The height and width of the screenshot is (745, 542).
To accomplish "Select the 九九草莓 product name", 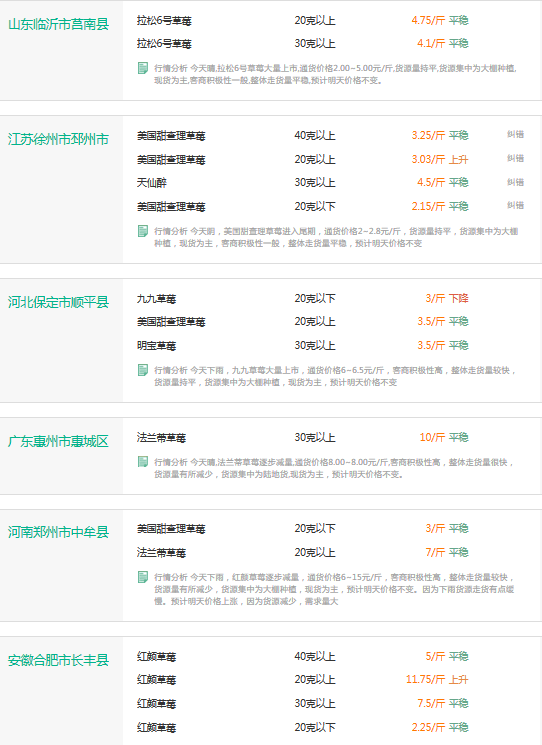I will pyautogui.click(x=156, y=299).
